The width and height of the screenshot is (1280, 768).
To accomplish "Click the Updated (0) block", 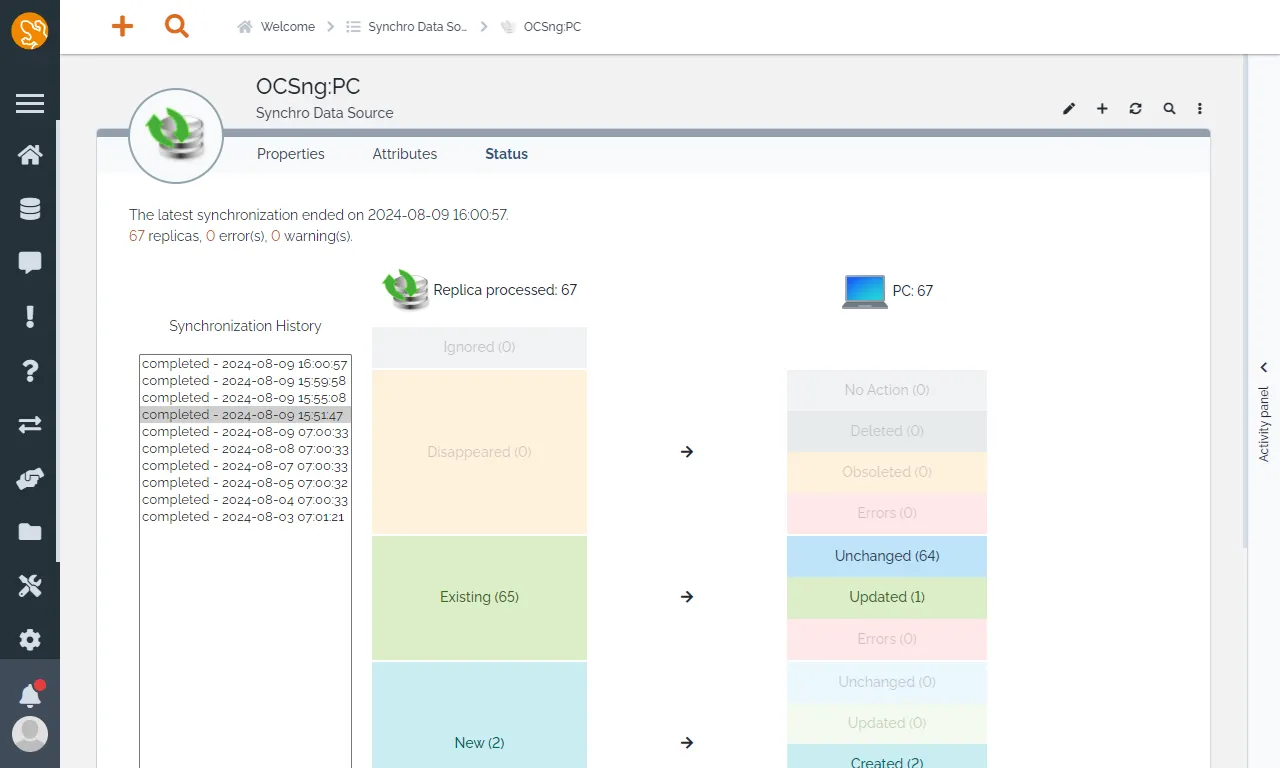I will coord(887,723).
